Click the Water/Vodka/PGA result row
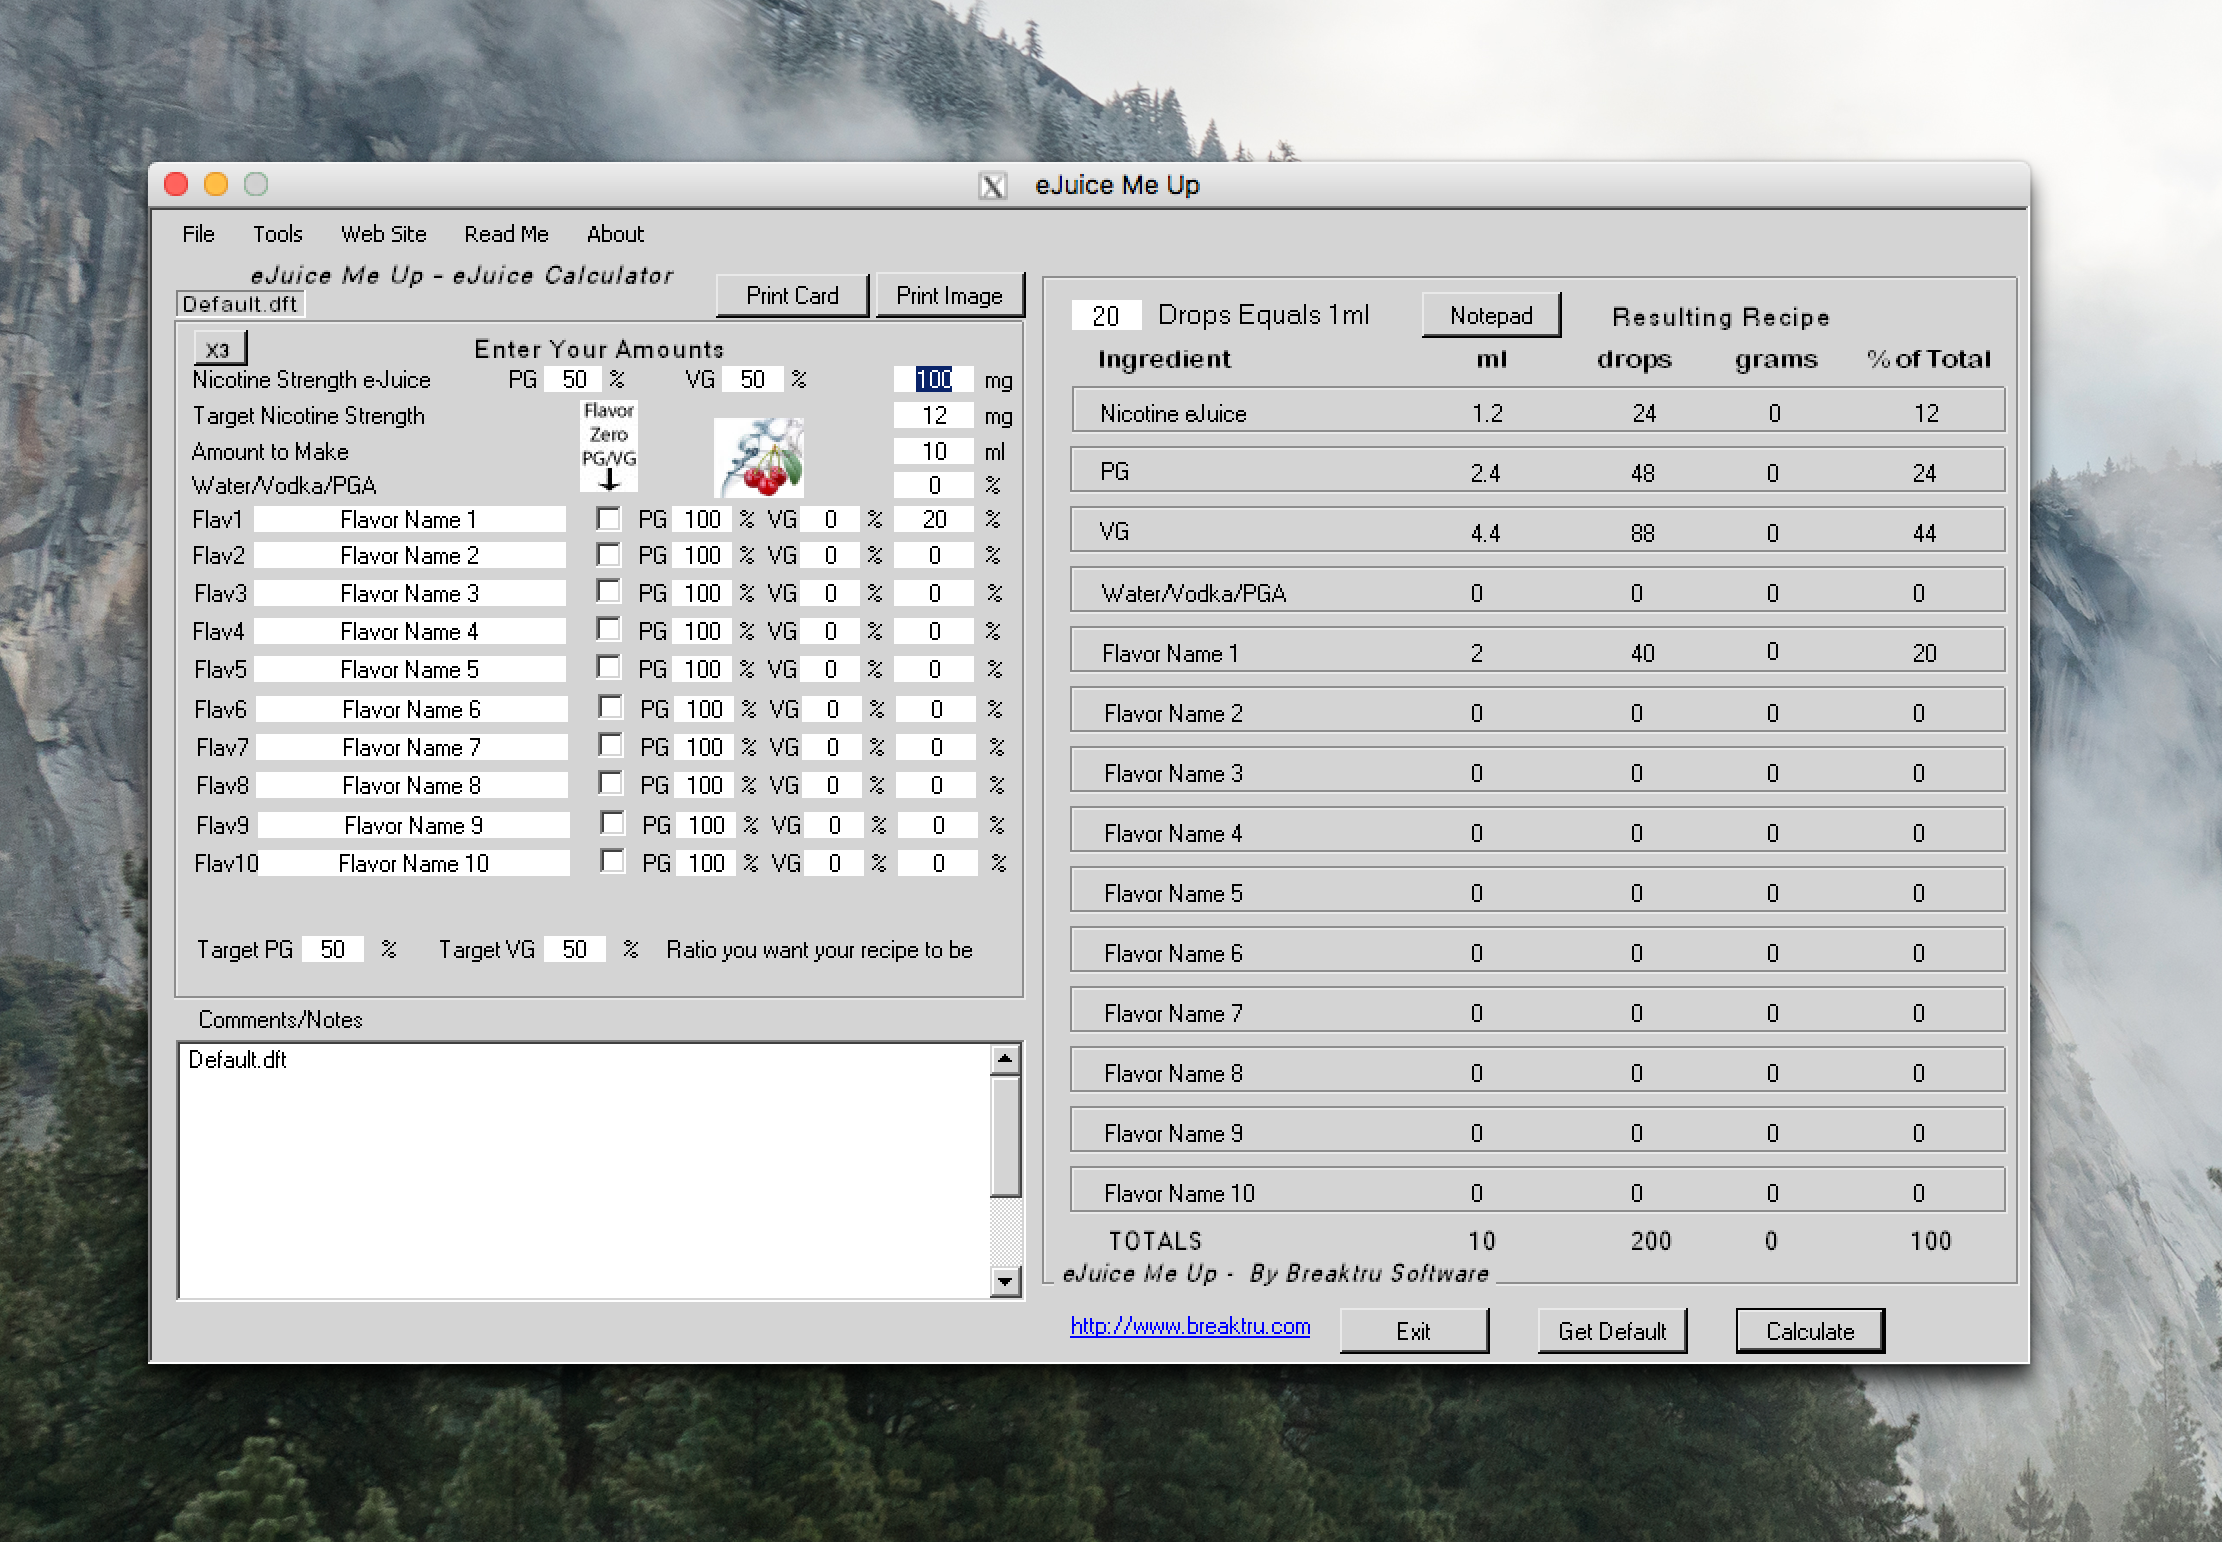 pyautogui.click(x=1538, y=592)
